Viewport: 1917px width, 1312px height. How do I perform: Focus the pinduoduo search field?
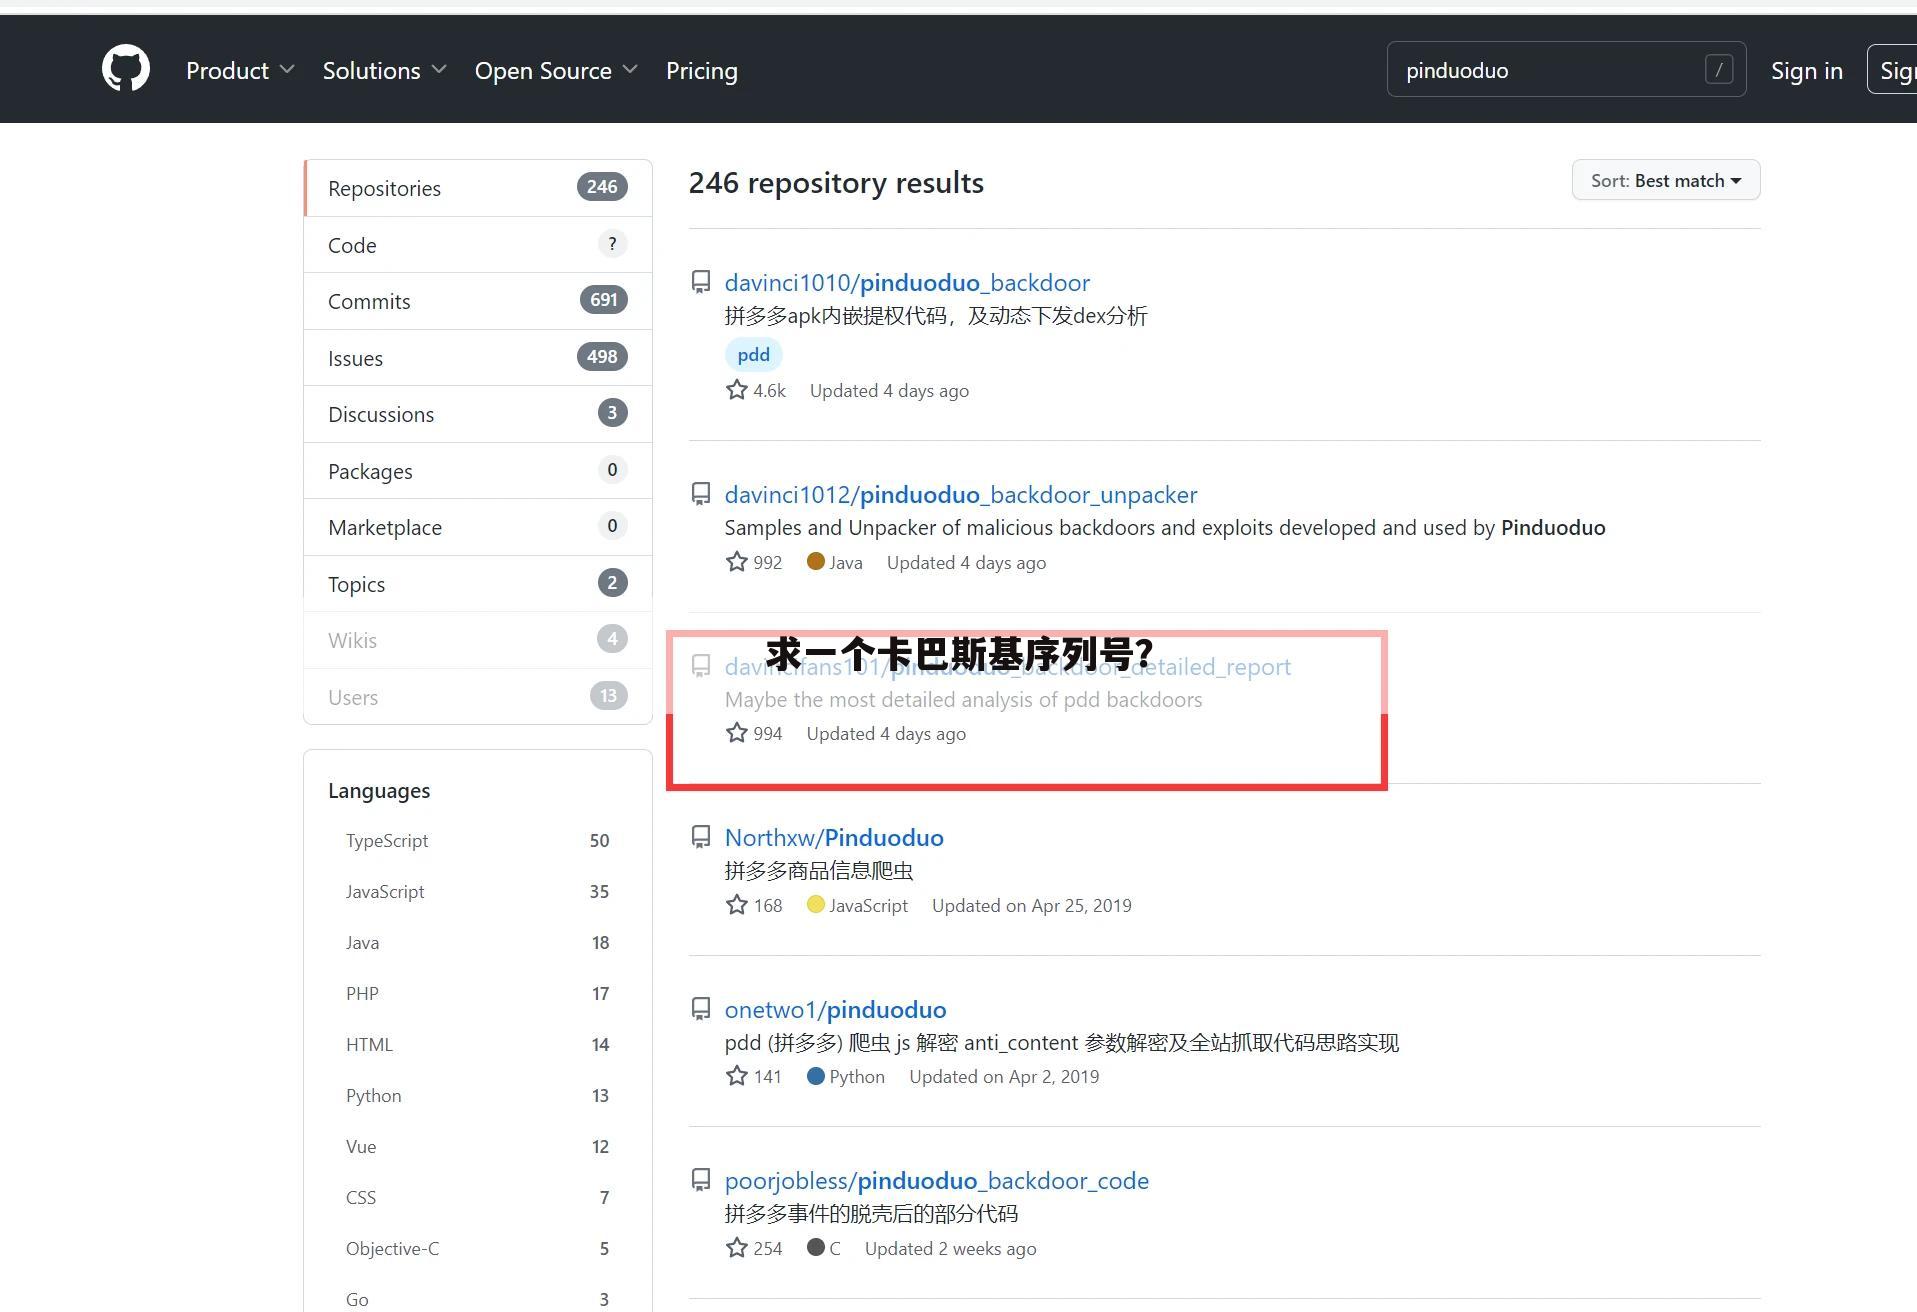1566,70
